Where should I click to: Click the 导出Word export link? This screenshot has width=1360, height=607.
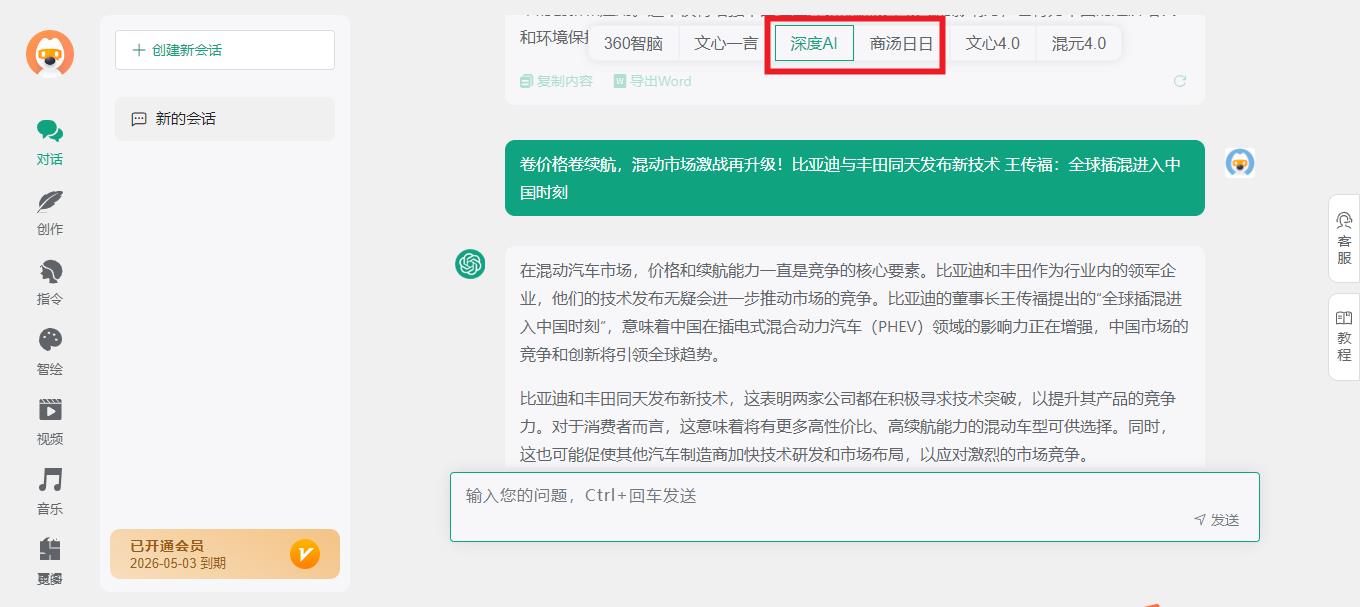pyautogui.click(x=652, y=81)
